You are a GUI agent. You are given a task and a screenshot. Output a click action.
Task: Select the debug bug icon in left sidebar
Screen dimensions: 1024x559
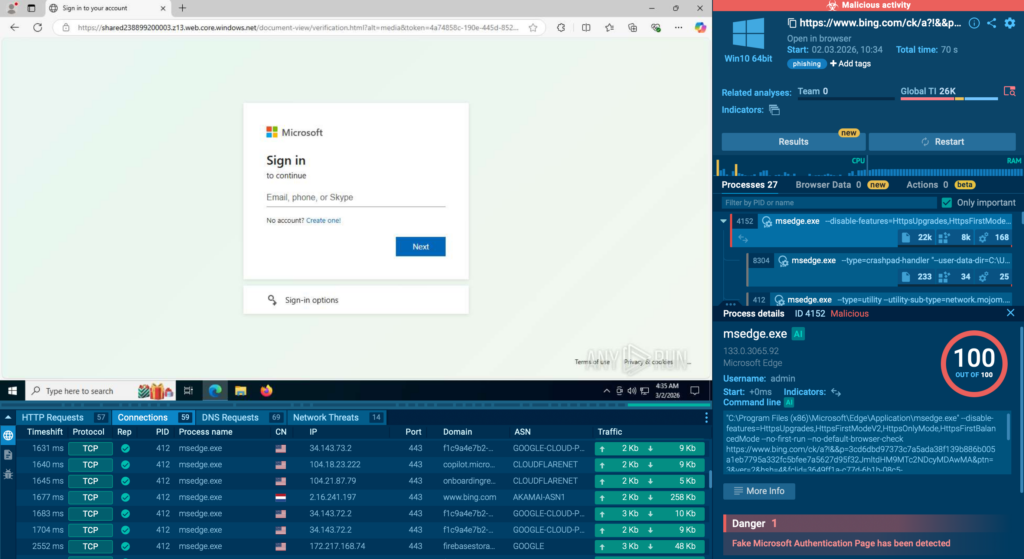coord(8,474)
